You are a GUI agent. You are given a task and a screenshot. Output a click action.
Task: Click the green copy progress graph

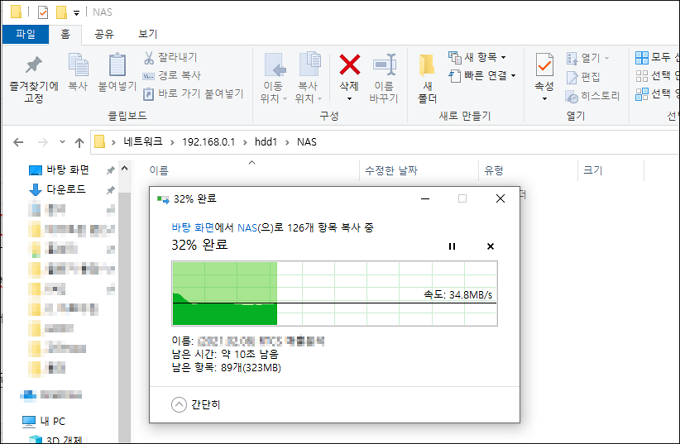334,293
